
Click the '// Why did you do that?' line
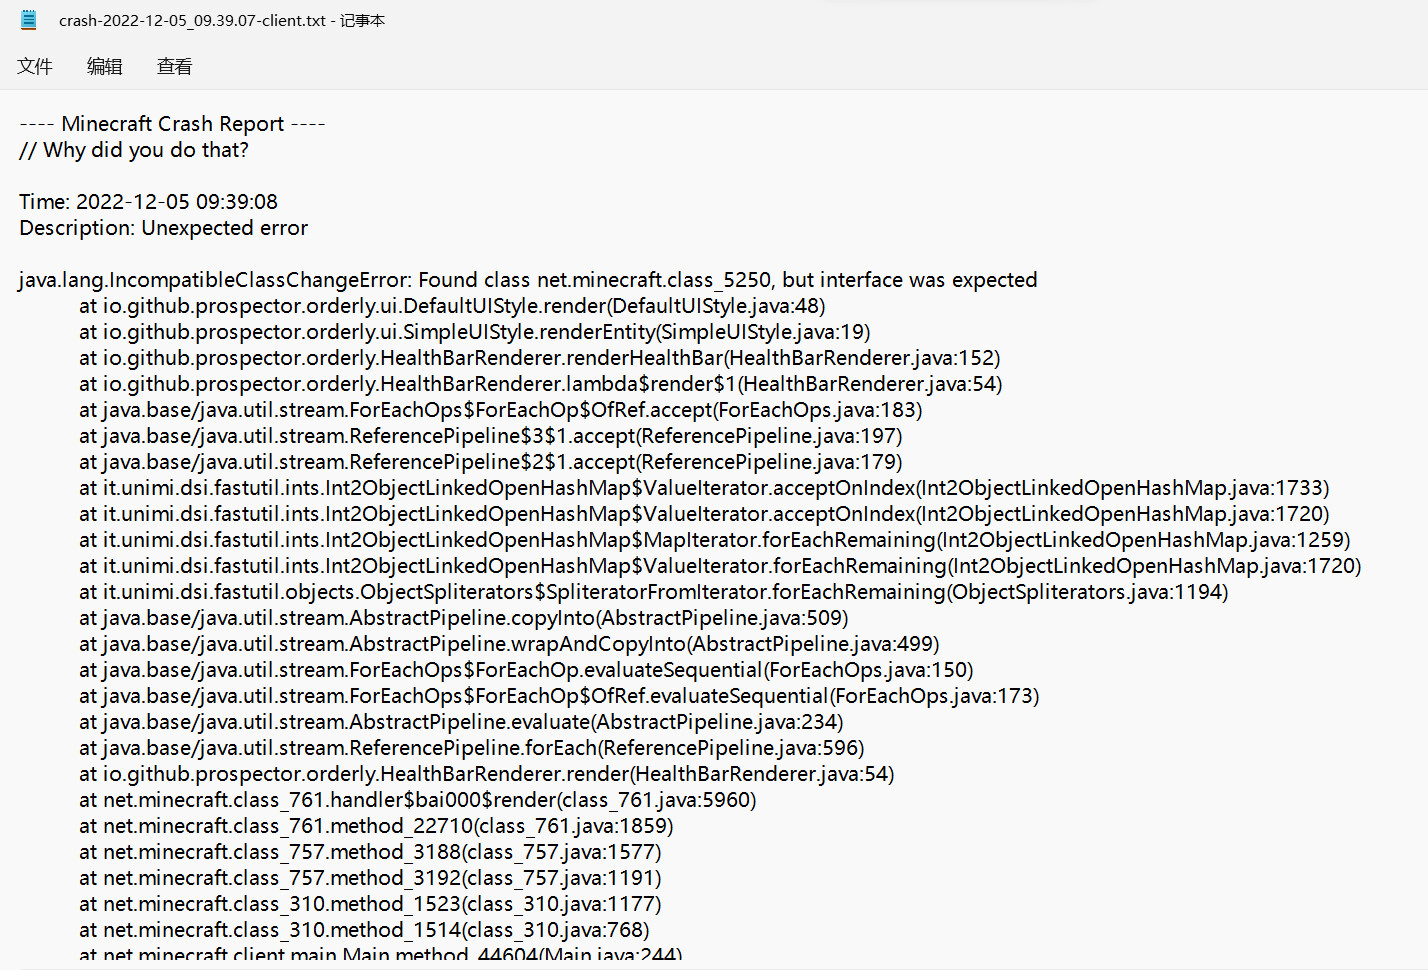pos(134,150)
